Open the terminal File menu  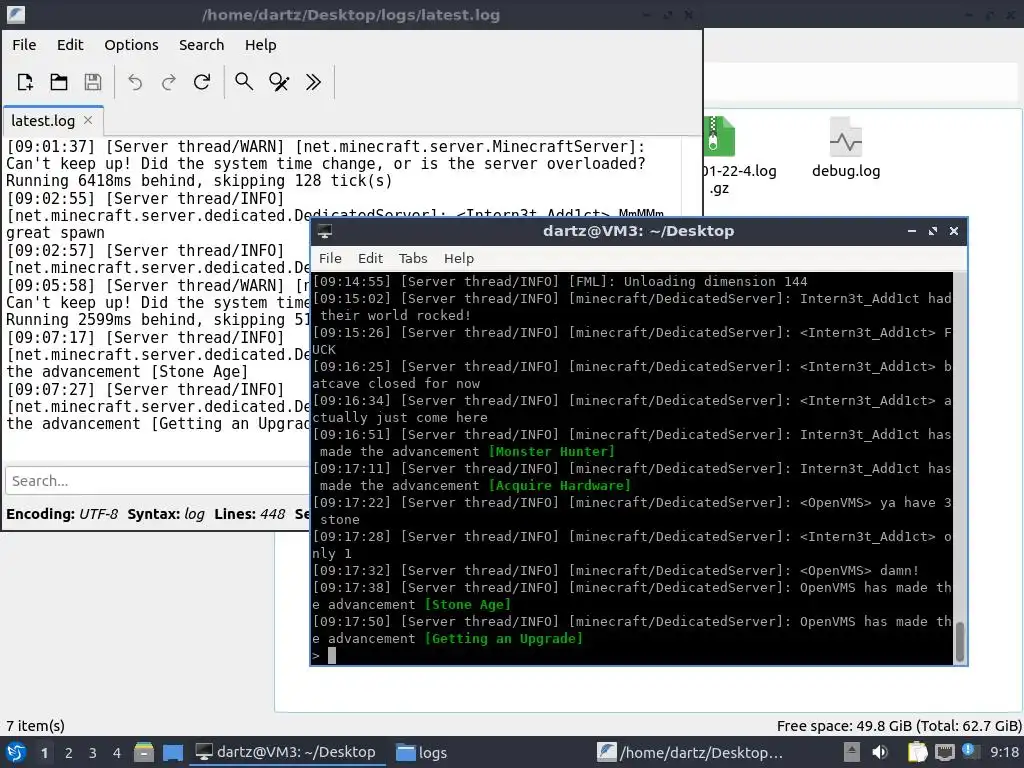coord(330,259)
